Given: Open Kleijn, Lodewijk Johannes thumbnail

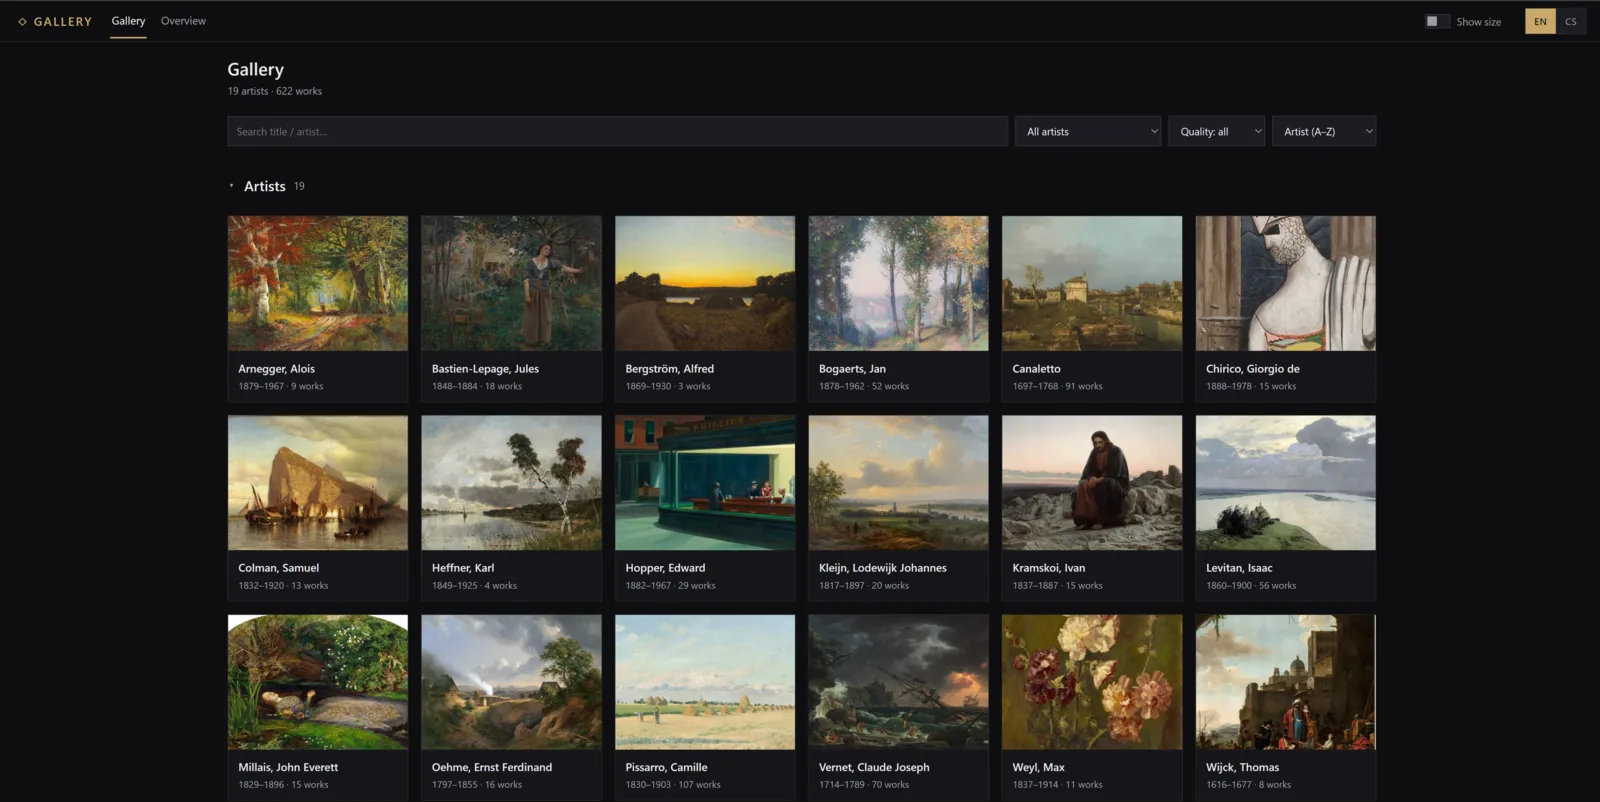Looking at the screenshot, I should 898,483.
